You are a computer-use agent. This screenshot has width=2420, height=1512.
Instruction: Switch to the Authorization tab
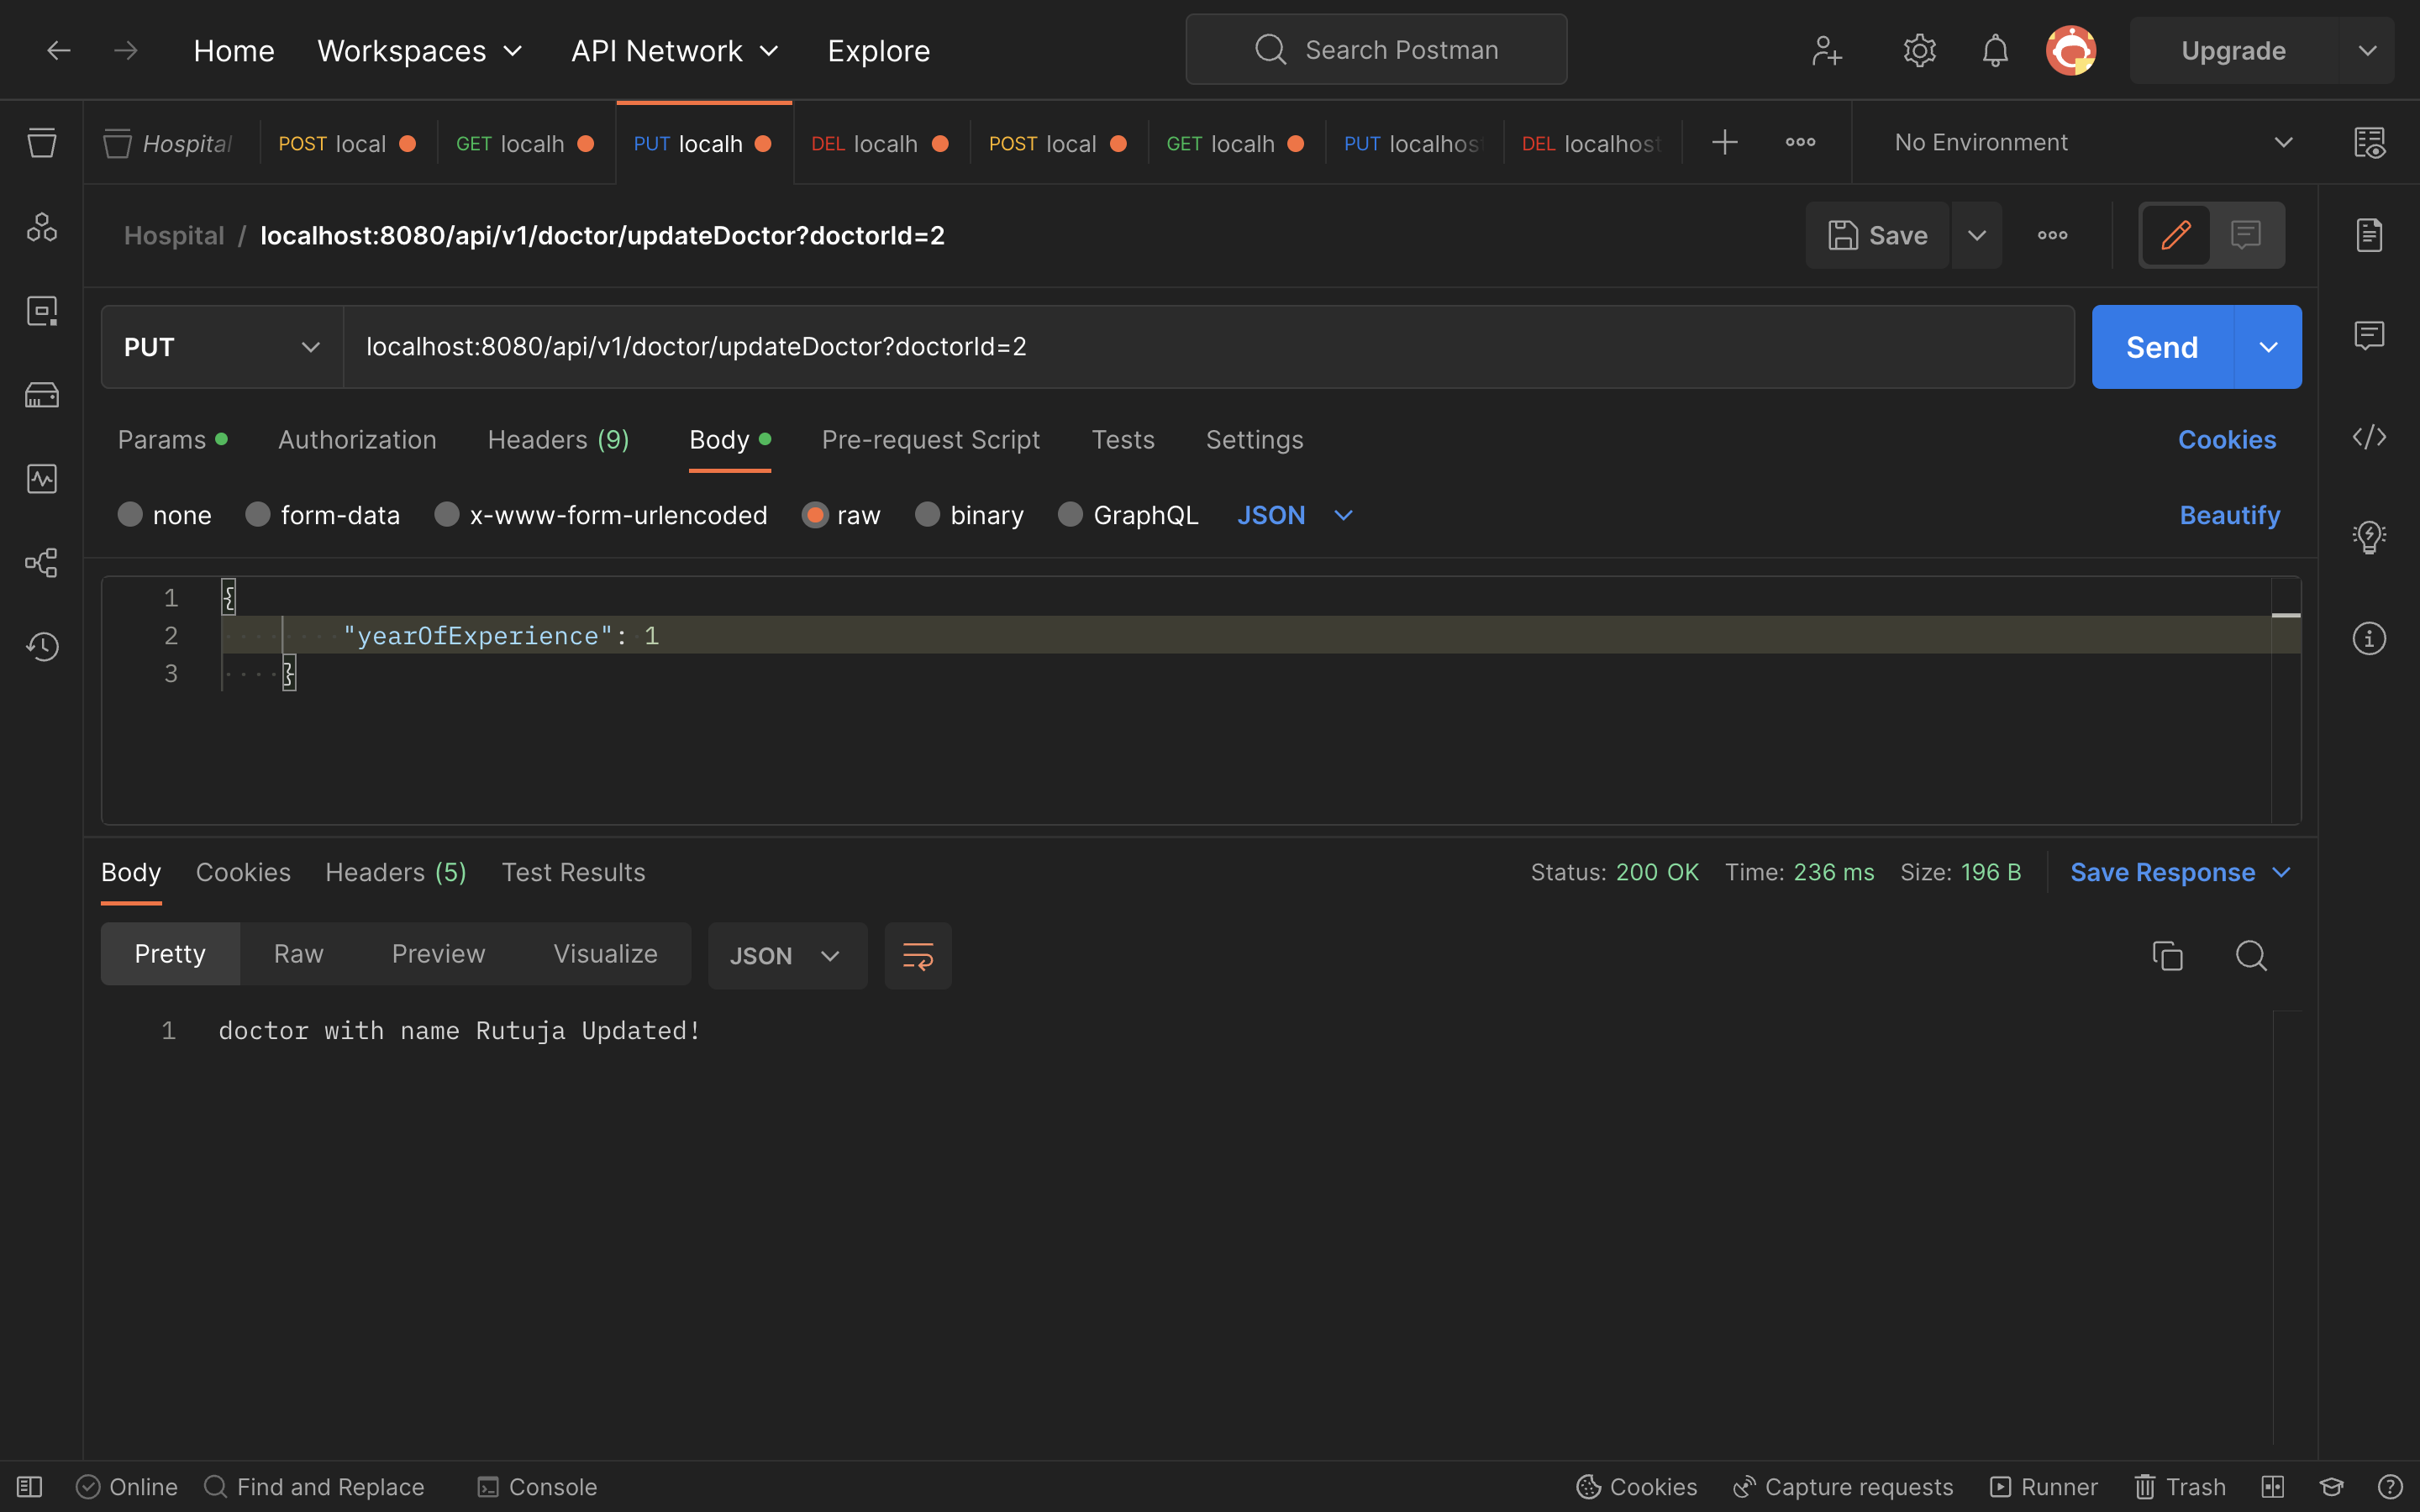pyautogui.click(x=357, y=440)
